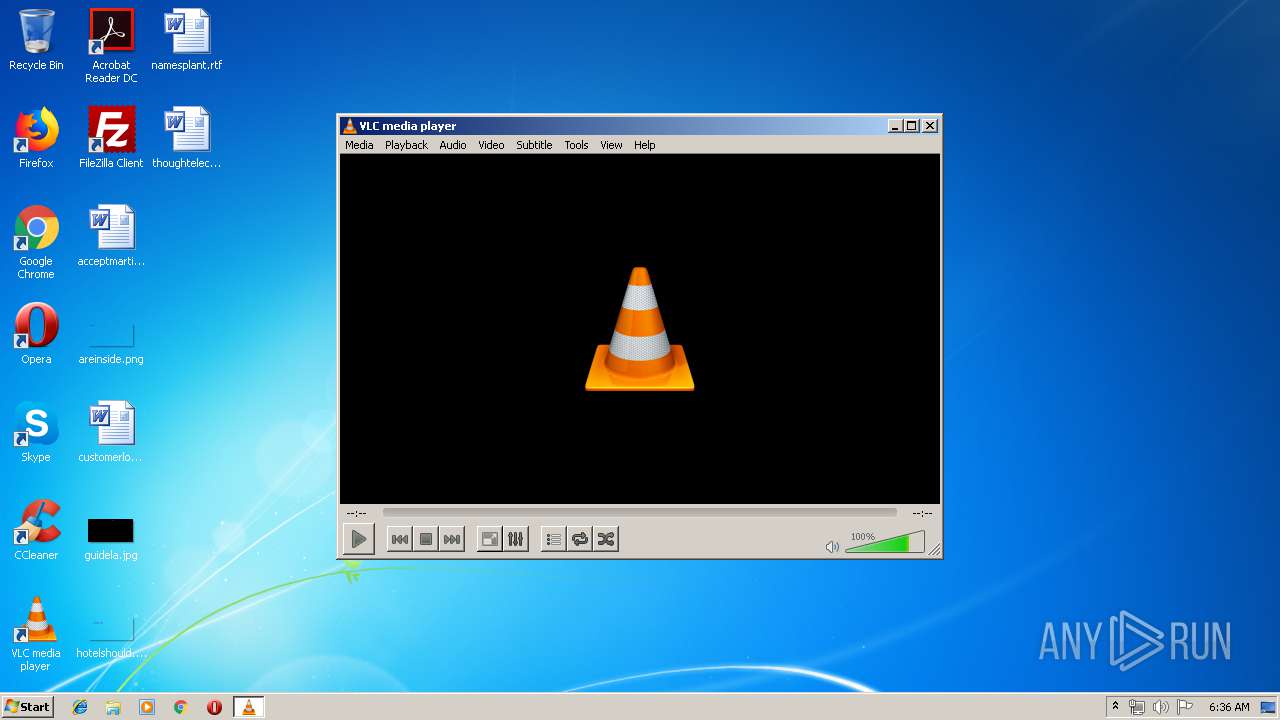Open the Playback menu
1280x720 pixels.
pos(406,145)
